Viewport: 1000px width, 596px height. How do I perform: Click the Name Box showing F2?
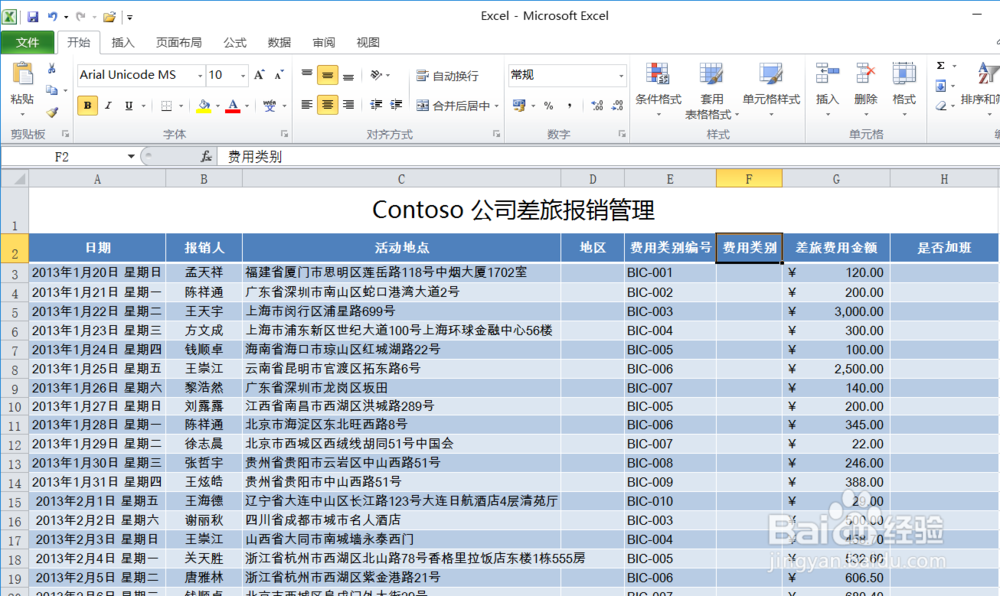point(62,156)
